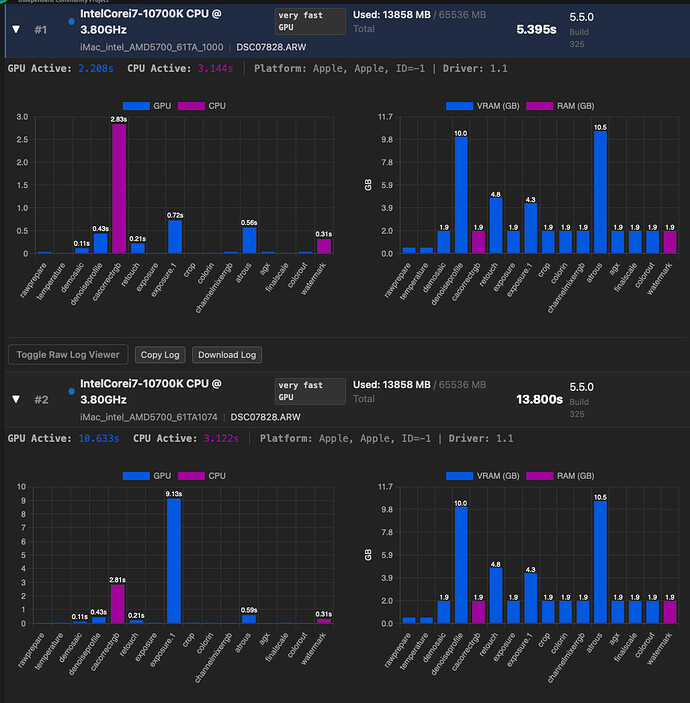Click the 13.800s total time of entry #2
Screen dimensions: 690x703
tap(539, 399)
